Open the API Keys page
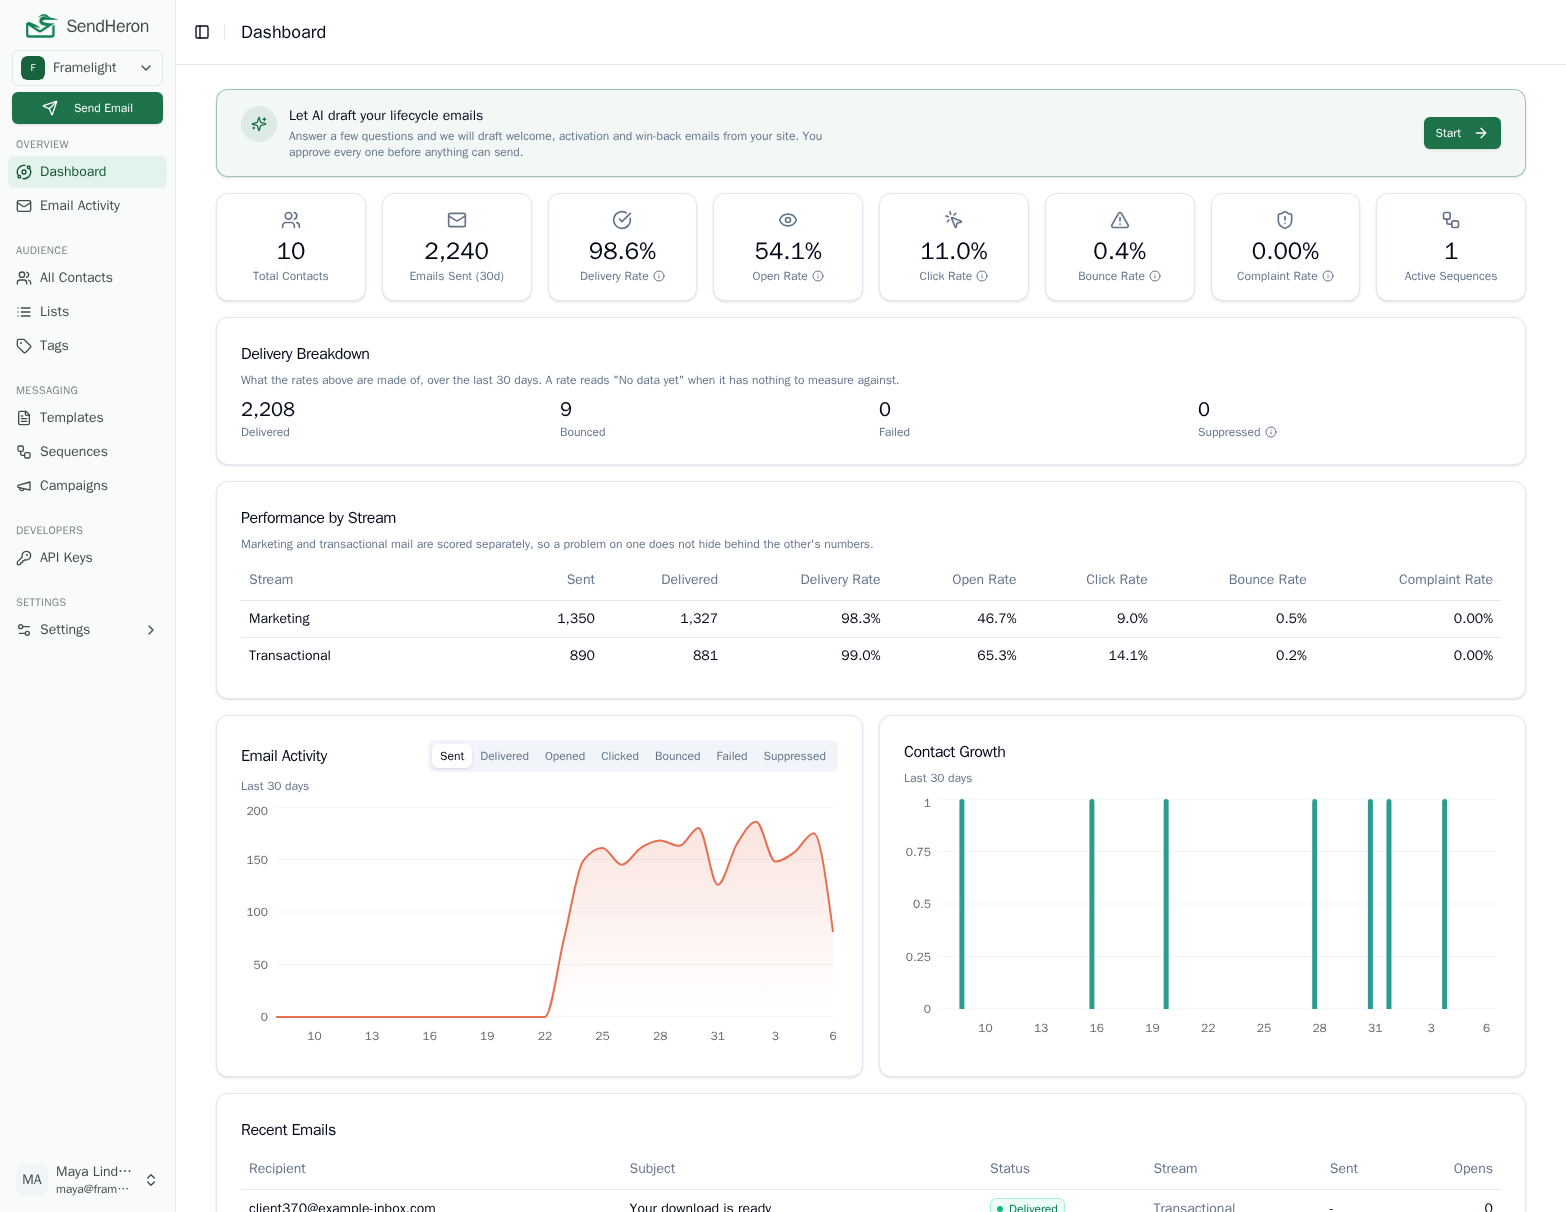Viewport: 1566px width, 1212px height. click(87, 558)
